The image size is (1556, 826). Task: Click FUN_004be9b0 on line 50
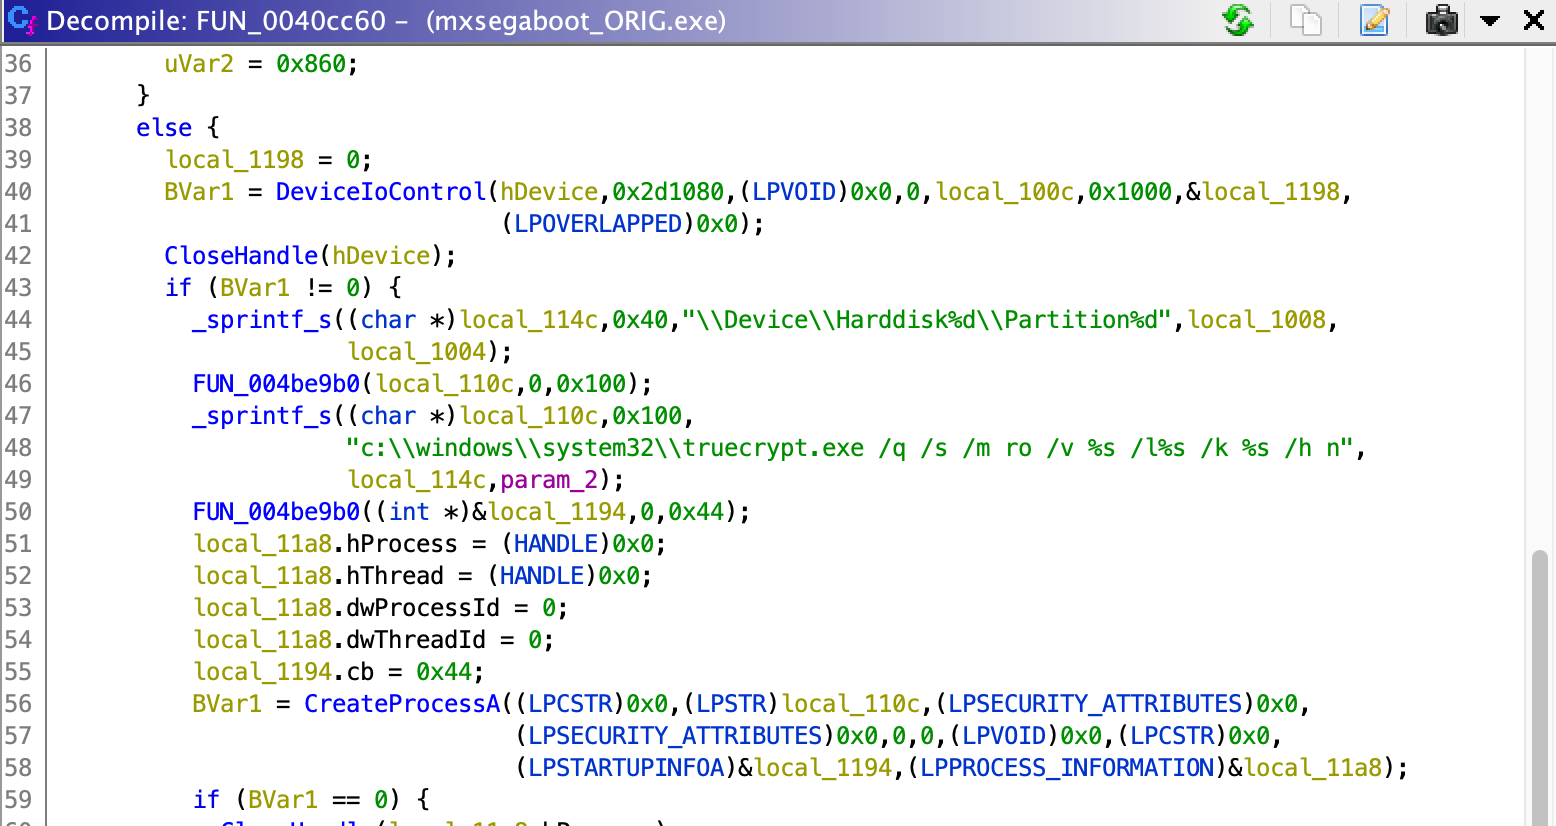tap(276, 511)
